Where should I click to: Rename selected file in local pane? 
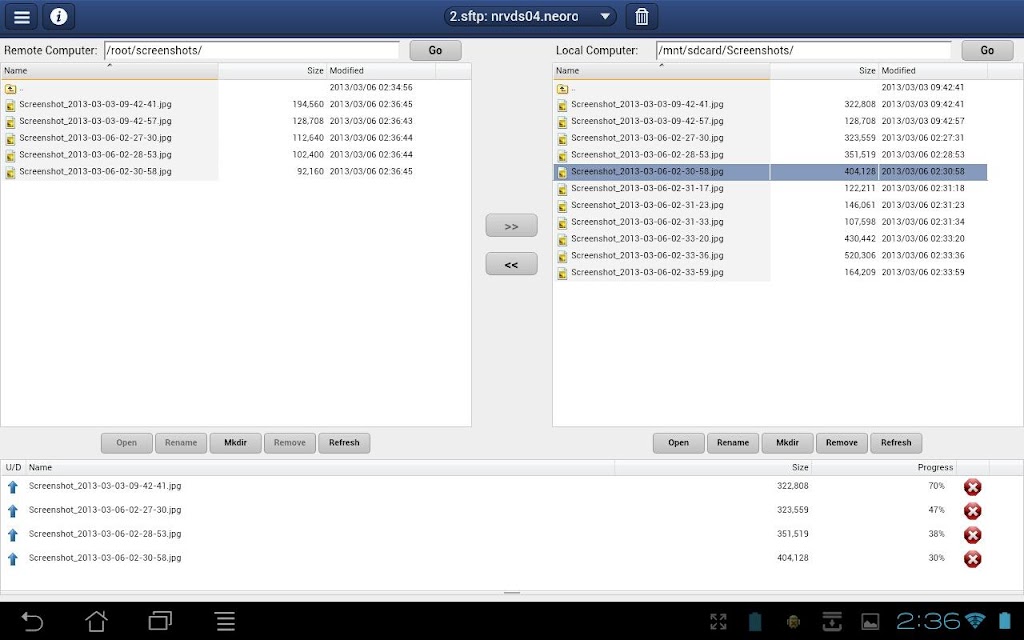coord(733,443)
